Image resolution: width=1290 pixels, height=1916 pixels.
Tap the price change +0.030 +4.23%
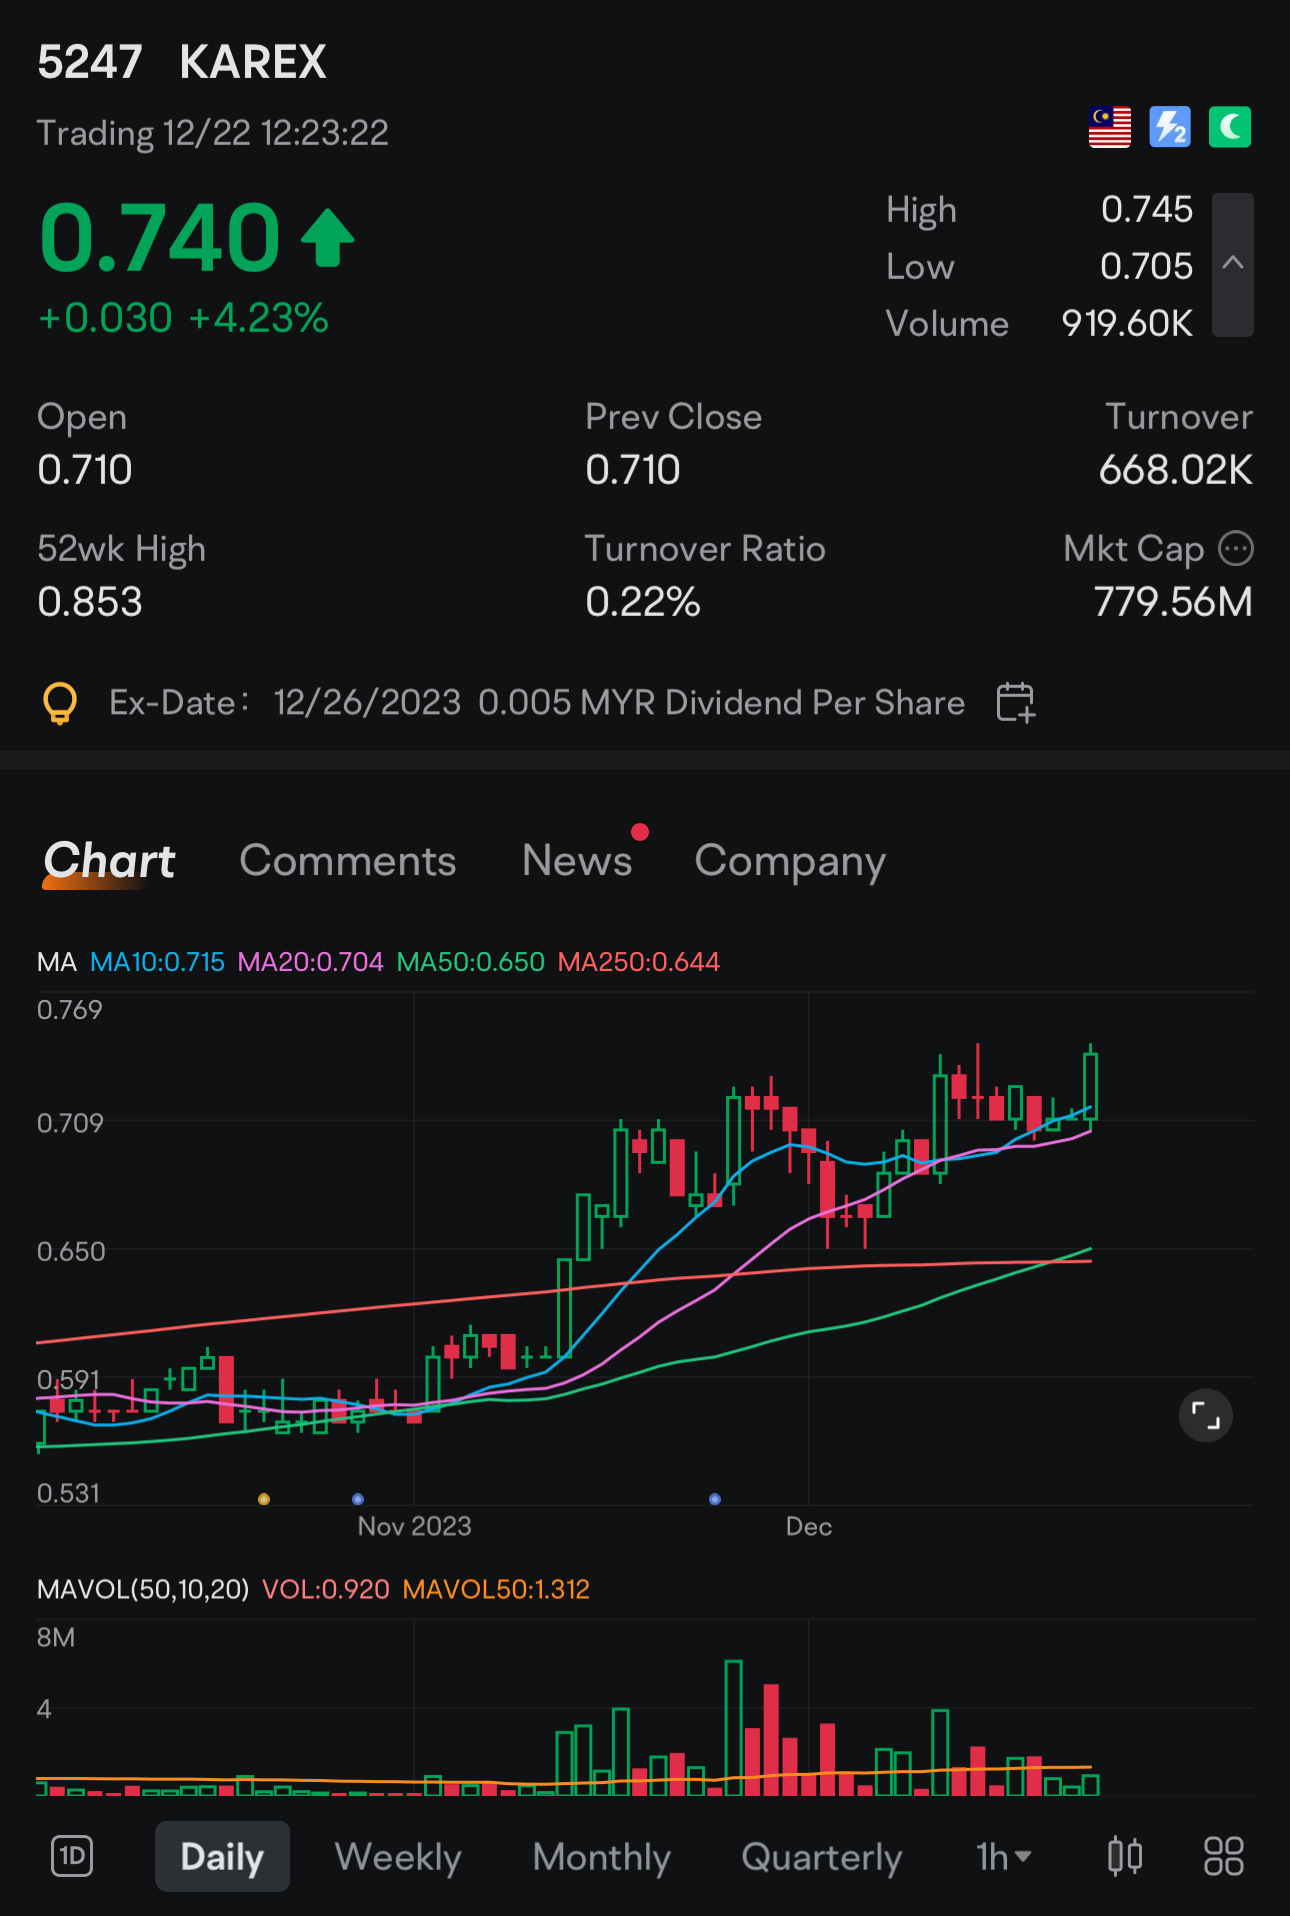click(183, 318)
